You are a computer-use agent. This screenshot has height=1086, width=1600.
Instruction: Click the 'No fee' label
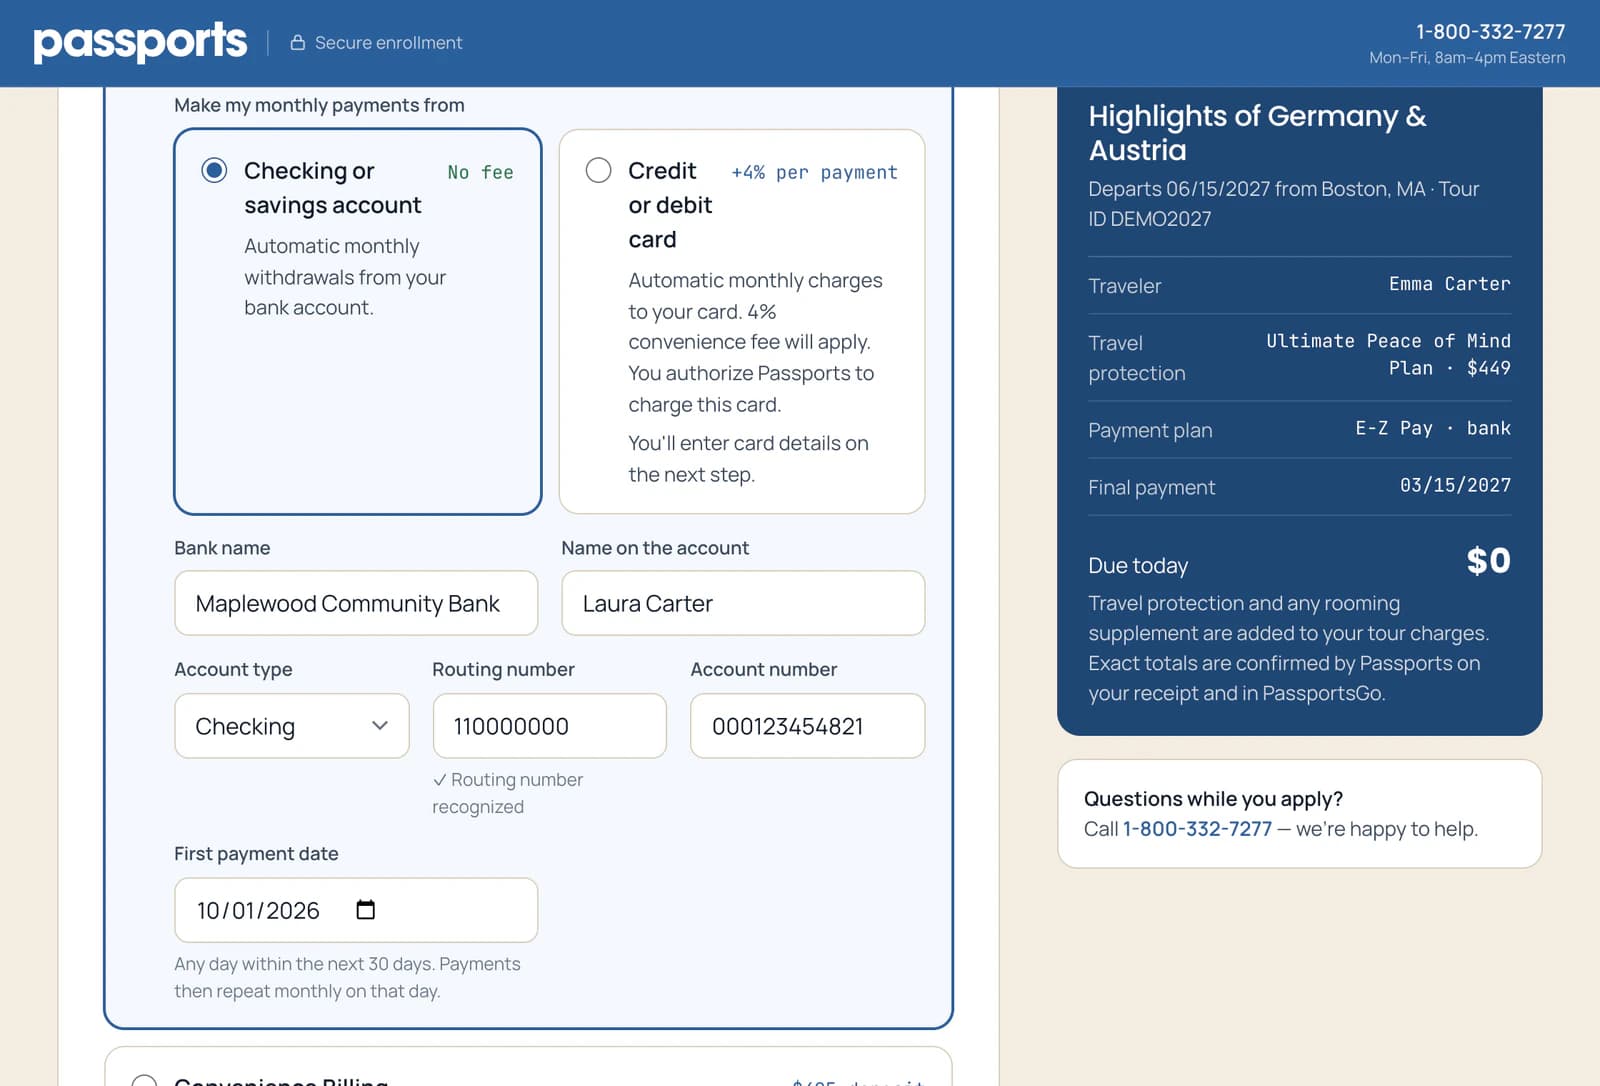pos(481,172)
